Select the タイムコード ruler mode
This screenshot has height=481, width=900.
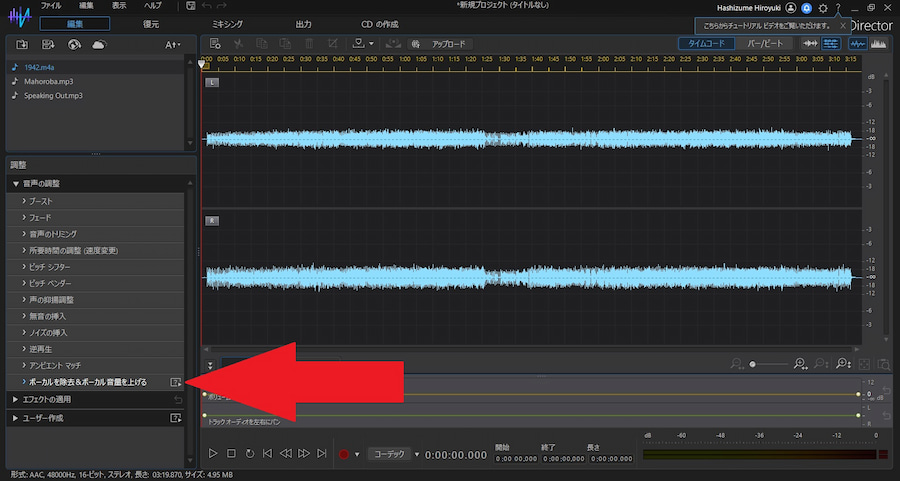(x=707, y=44)
